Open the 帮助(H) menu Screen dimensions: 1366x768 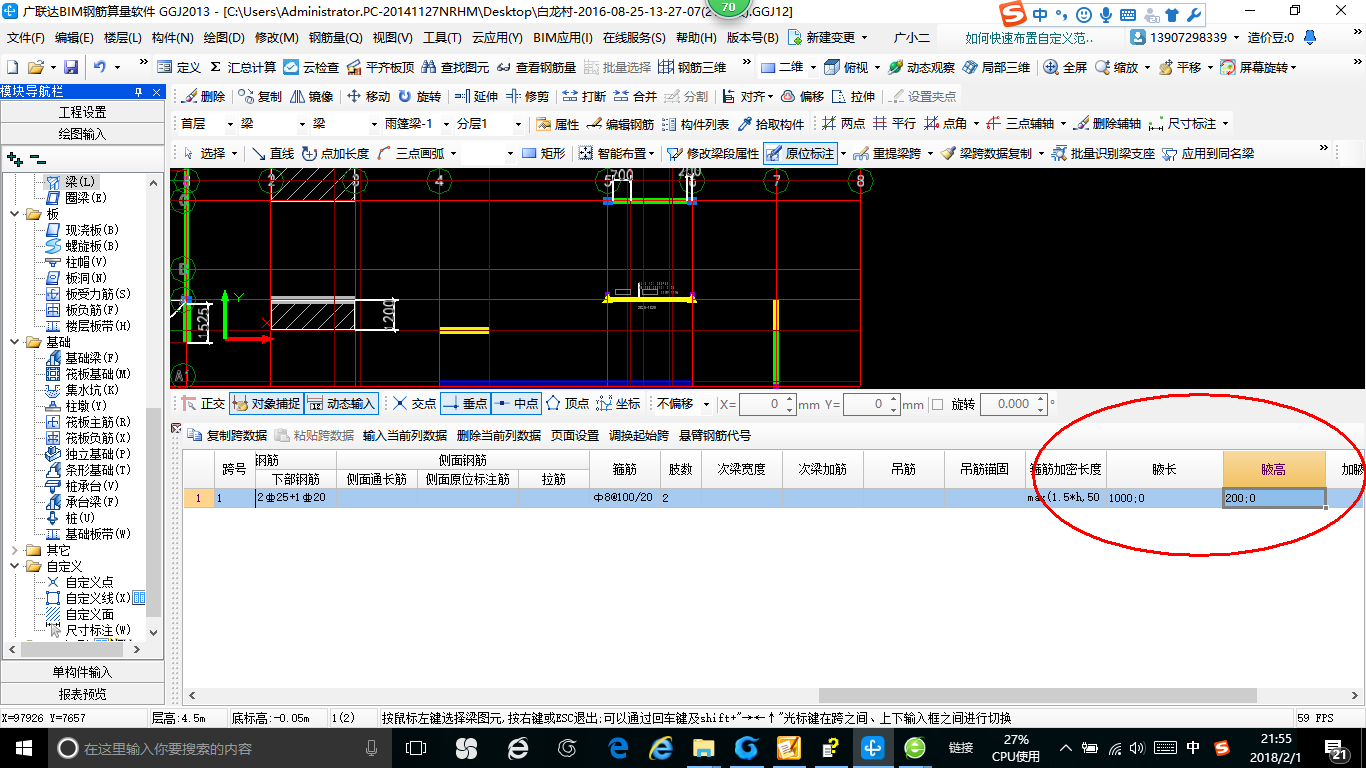(x=696, y=38)
